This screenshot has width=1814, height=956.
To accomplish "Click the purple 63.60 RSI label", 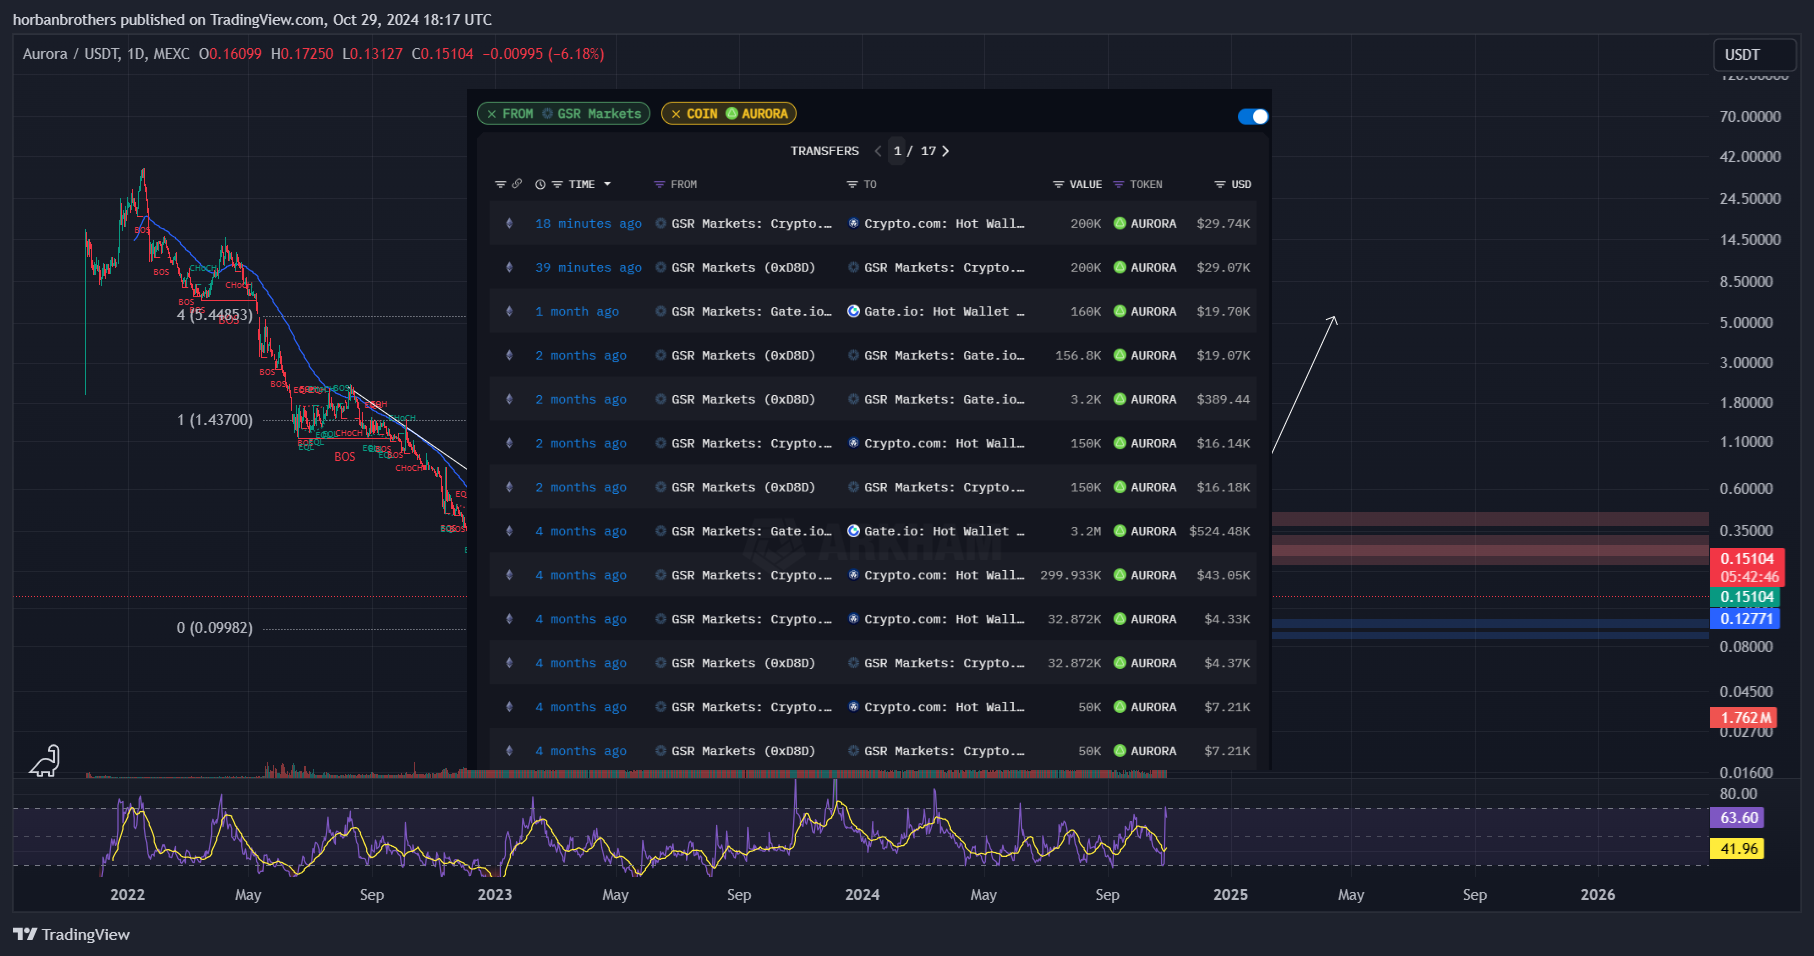I will [x=1738, y=818].
